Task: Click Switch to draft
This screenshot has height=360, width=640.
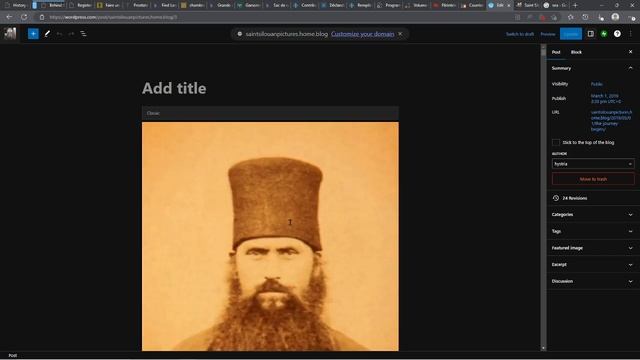Action: pos(520,34)
